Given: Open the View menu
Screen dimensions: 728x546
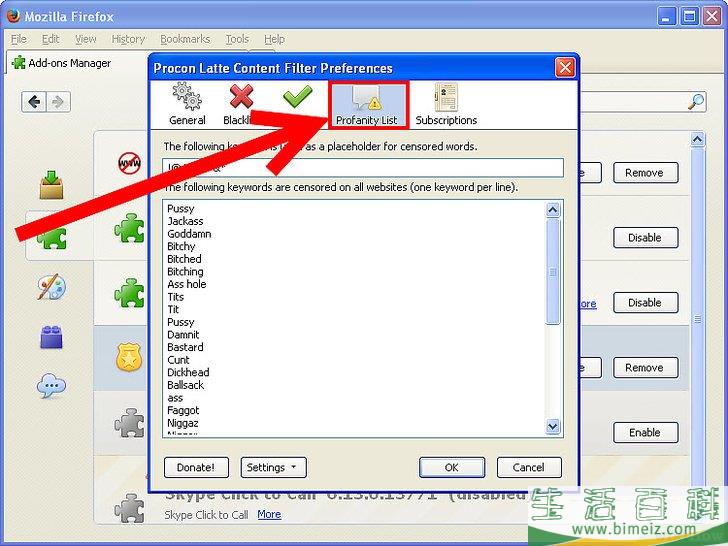Looking at the screenshot, I should click(x=85, y=39).
